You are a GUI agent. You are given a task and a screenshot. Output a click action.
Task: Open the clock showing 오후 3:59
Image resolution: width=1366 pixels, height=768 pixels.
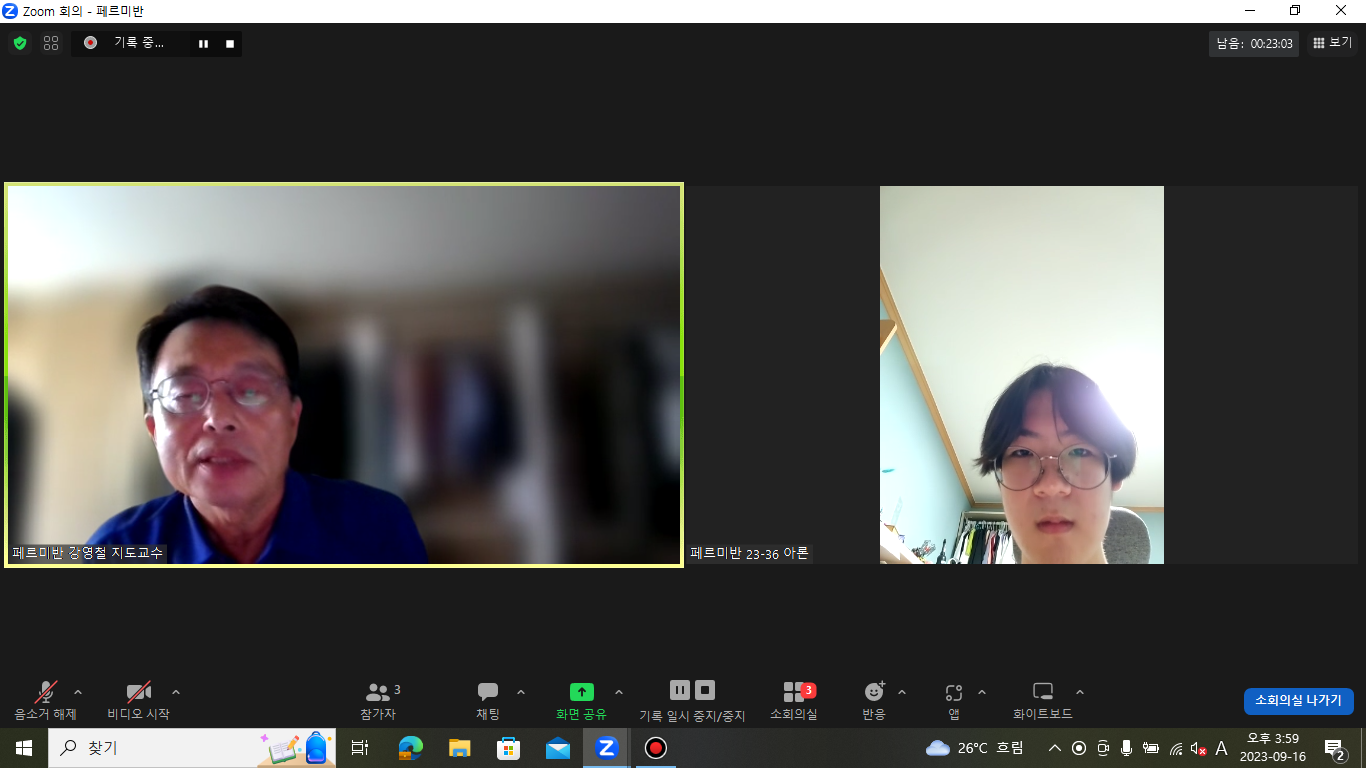1273,748
